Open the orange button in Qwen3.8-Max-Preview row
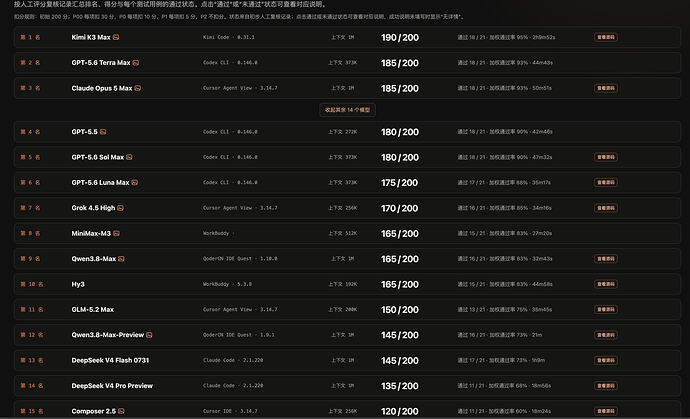This screenshot has height=419, width=690. pos(606,335)
